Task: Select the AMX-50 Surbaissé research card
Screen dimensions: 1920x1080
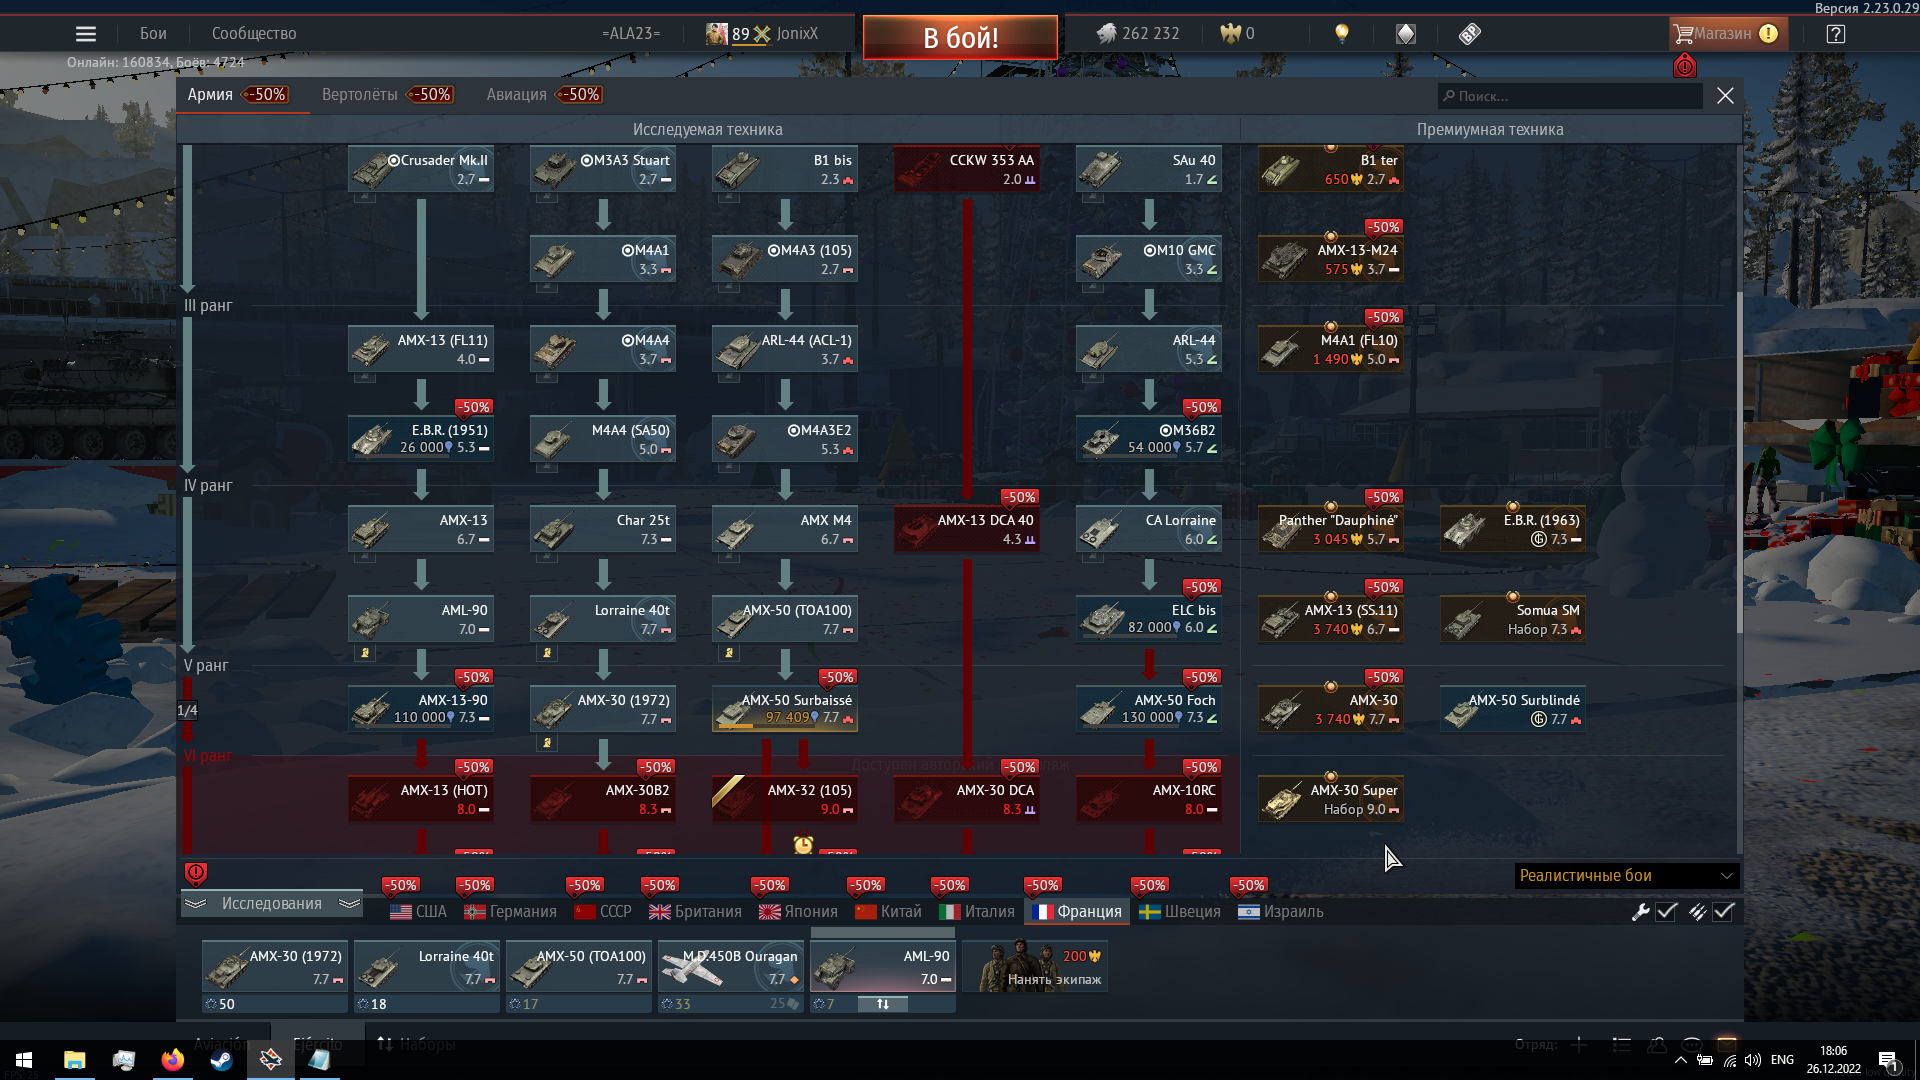Action: click(785, 709)
